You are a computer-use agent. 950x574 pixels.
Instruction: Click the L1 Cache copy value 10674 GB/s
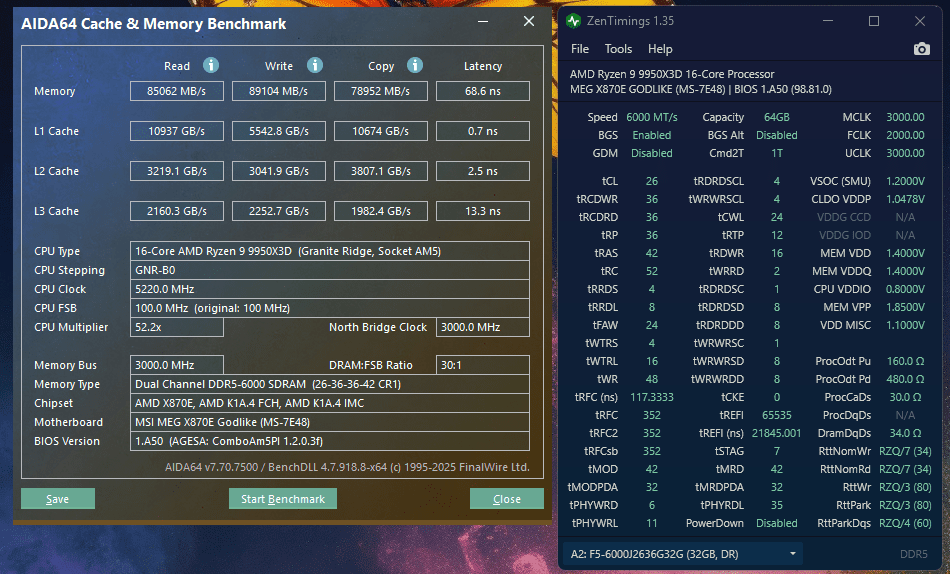380,131
